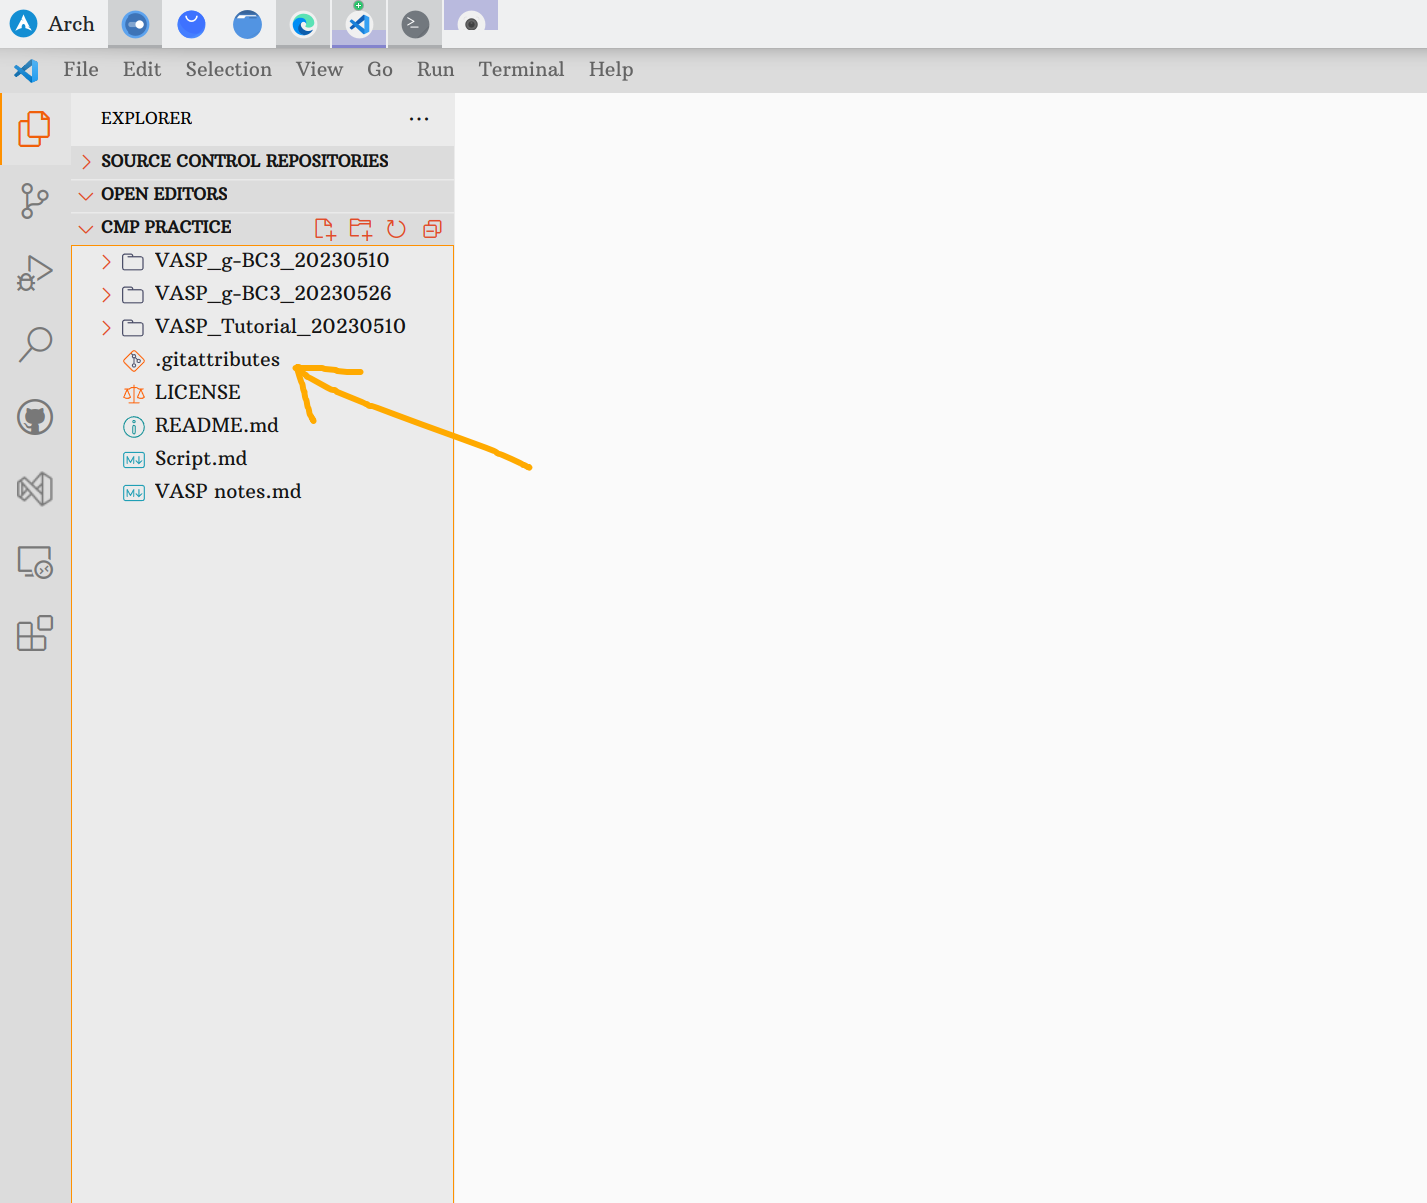1427x1203 pixels.
Task: Open the Remote Explorer view
Action: tap(35, 563)
